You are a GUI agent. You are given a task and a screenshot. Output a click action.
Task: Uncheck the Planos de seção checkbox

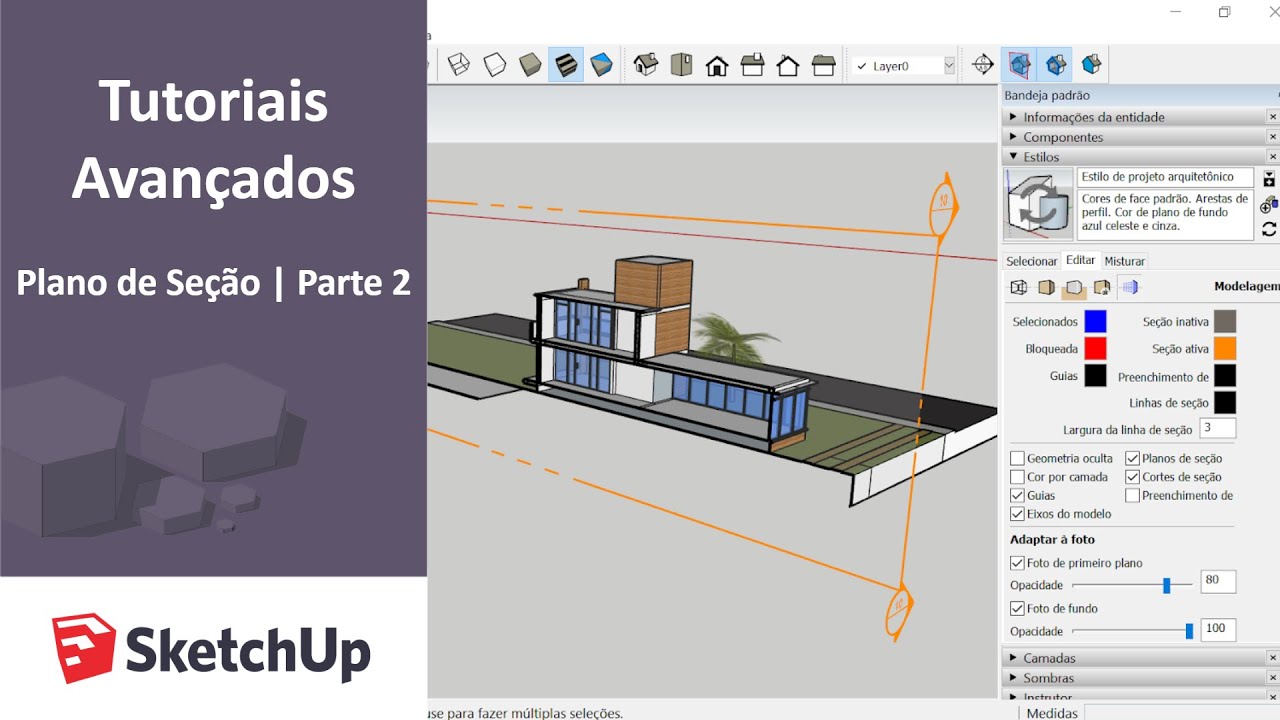pos(1132,459)
